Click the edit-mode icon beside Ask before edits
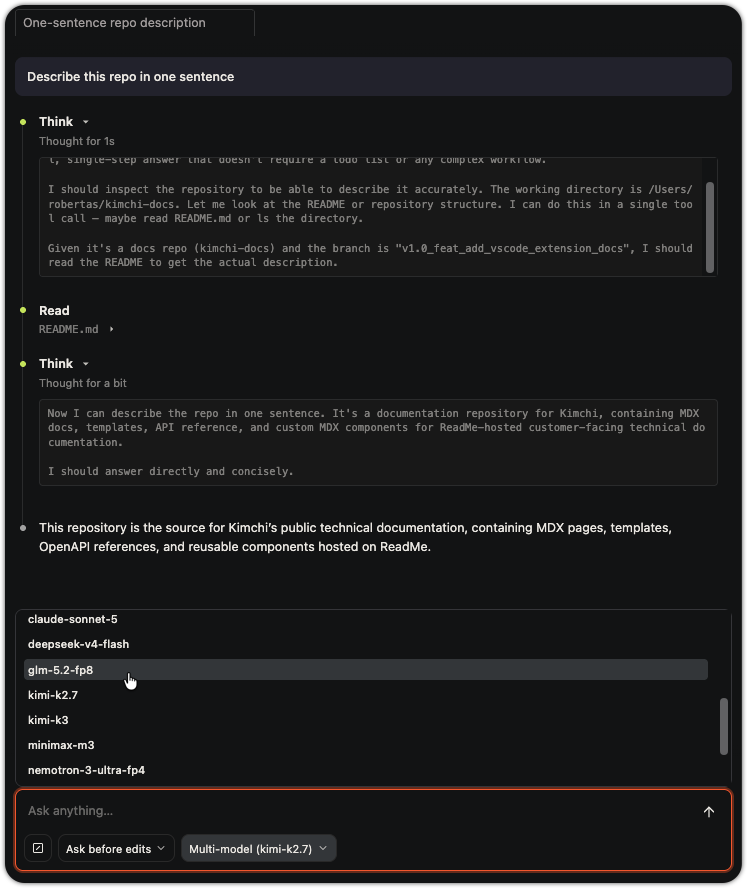 [38, 848]
